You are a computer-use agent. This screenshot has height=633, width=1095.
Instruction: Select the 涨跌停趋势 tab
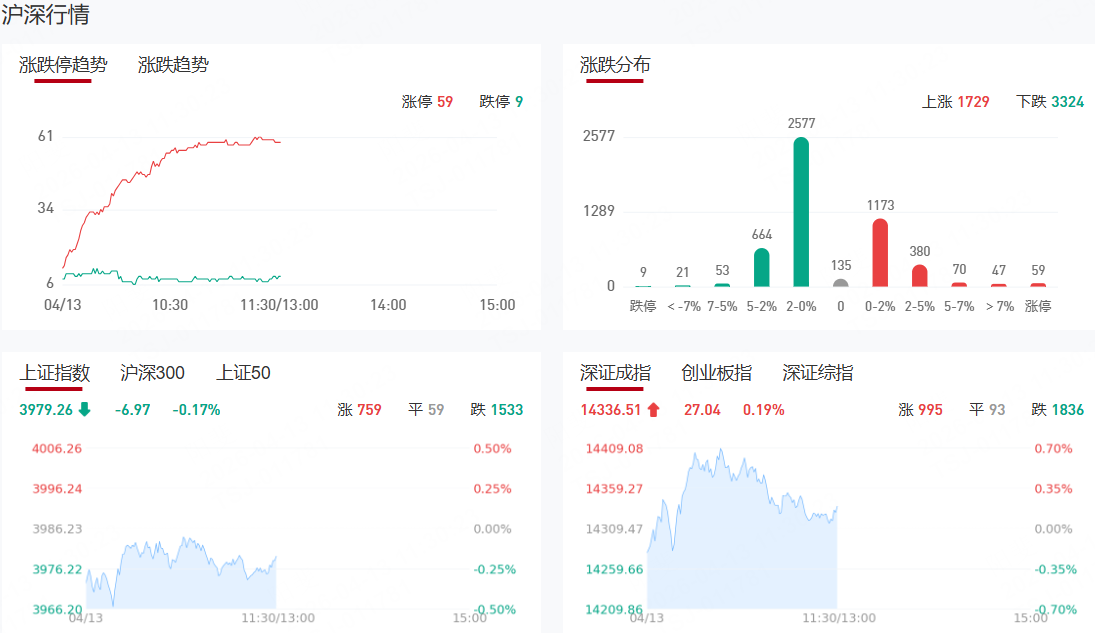tap(63, 65)
